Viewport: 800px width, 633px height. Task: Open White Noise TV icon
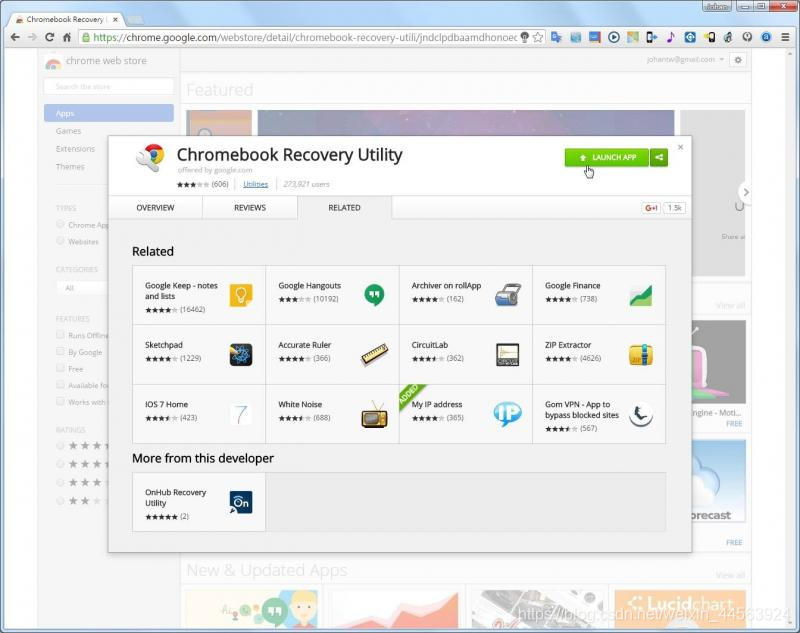(x=374, y=414)
